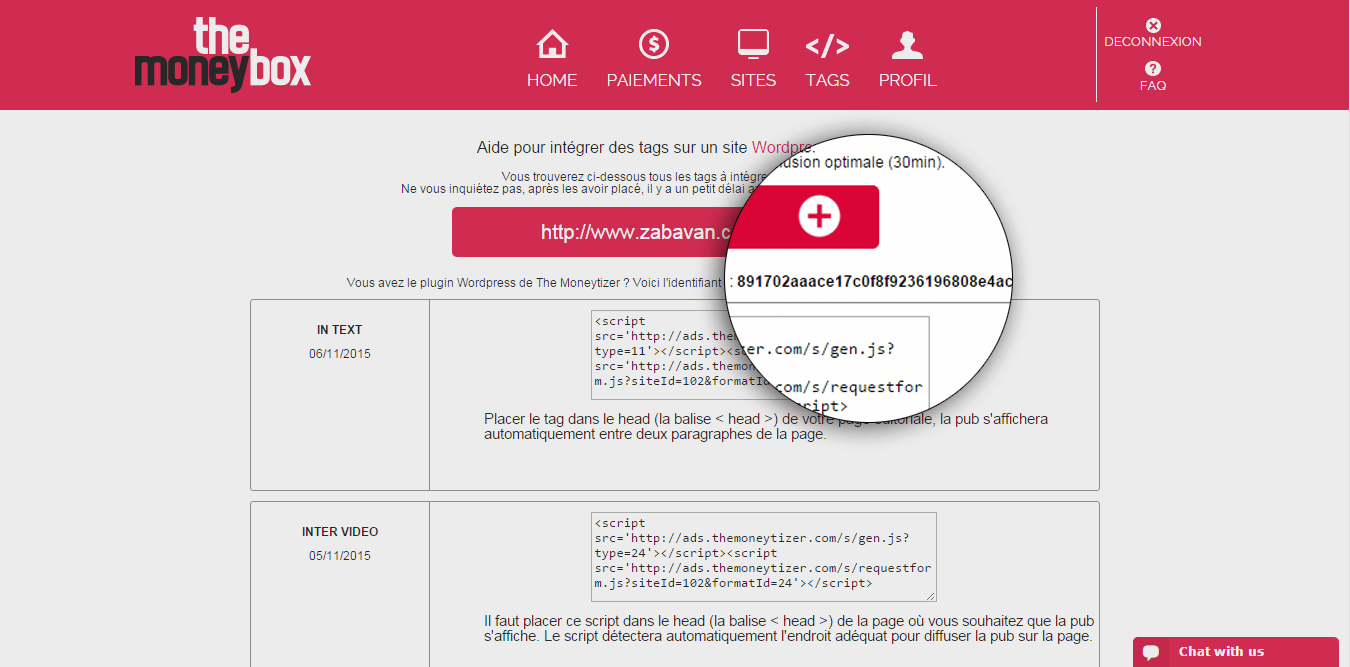The image size is (1350, 667).
Task: Click inside the INTER VIDEO script box
Action: (763, 556)
